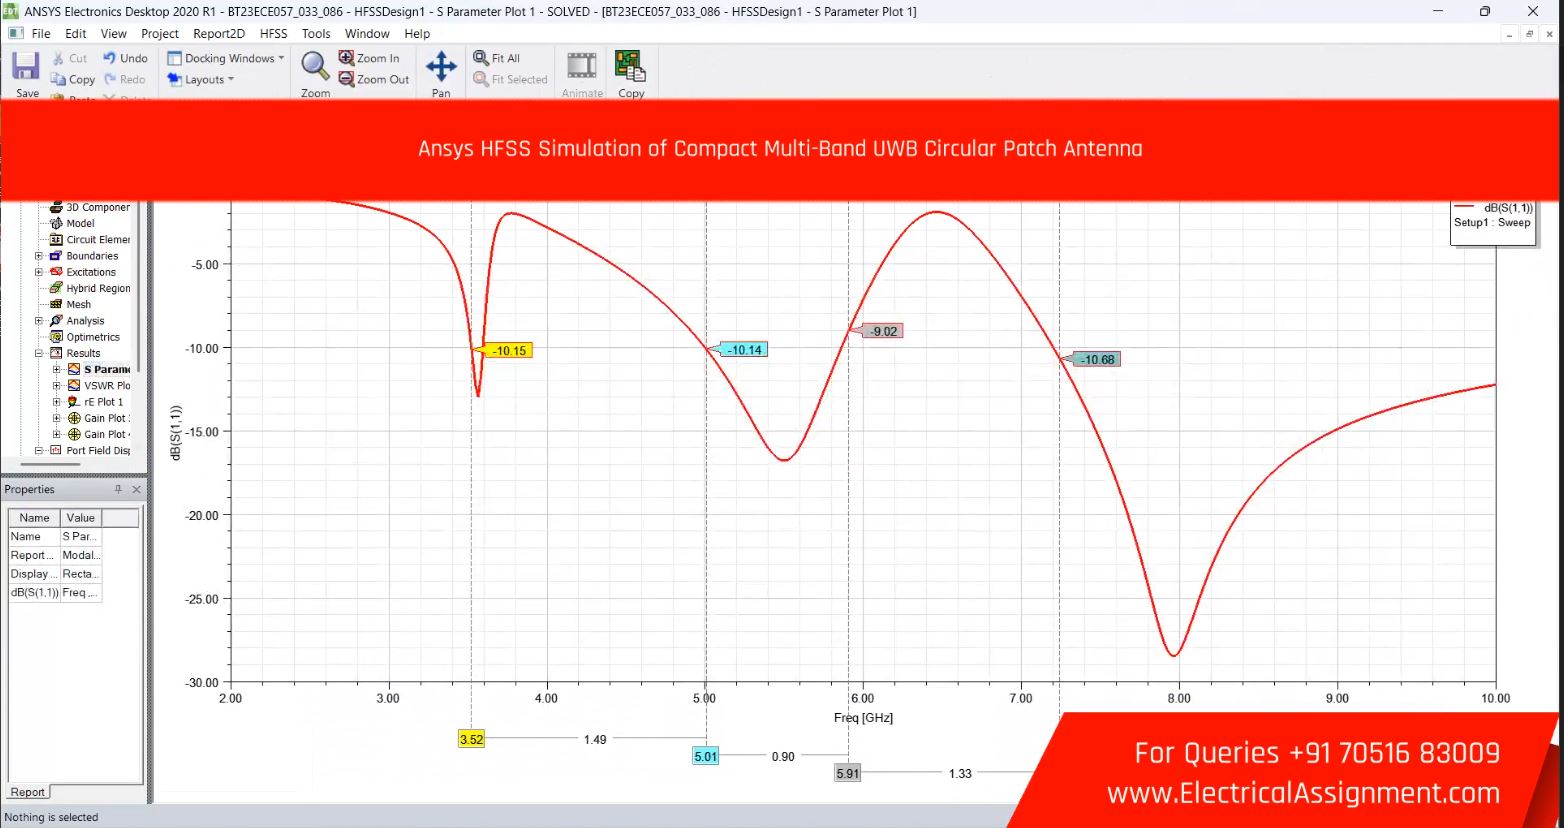This screenshot has height=828, width=1564.
Task: Click the S Par... name value cell
Action: click(81, 537)
